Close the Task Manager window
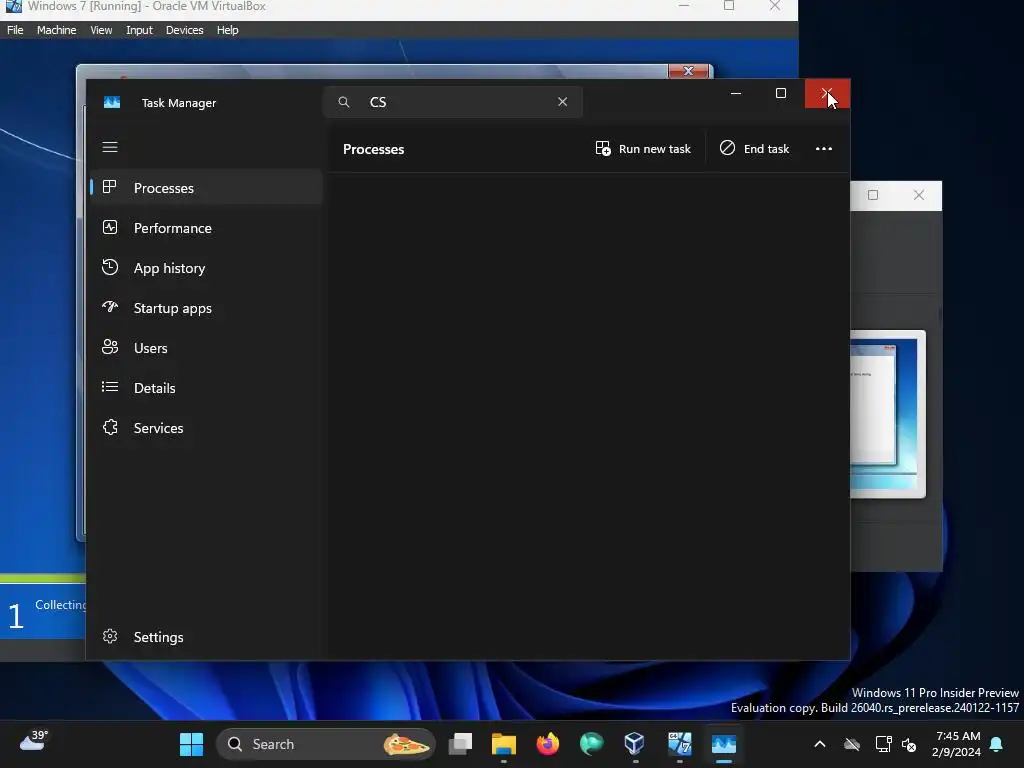Viewport: 1024px width, 768px height. tap(827, 93)
